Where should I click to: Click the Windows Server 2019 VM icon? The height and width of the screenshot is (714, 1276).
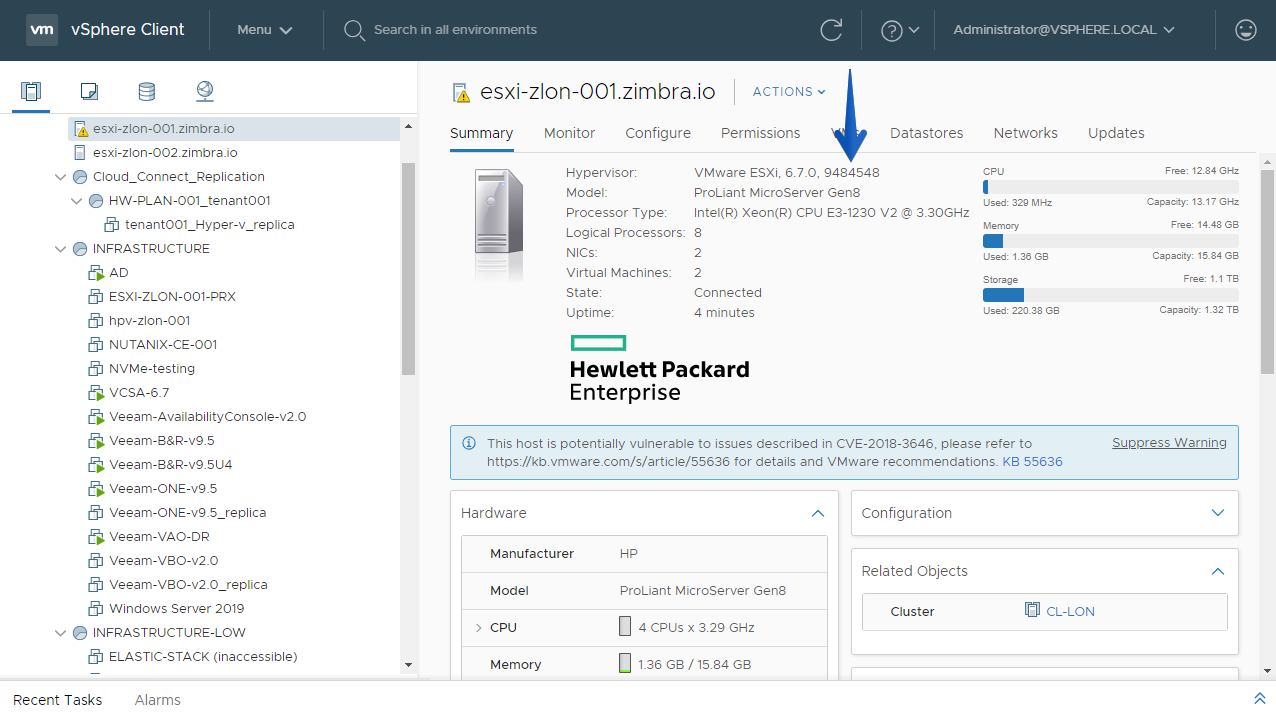[96, 609]
